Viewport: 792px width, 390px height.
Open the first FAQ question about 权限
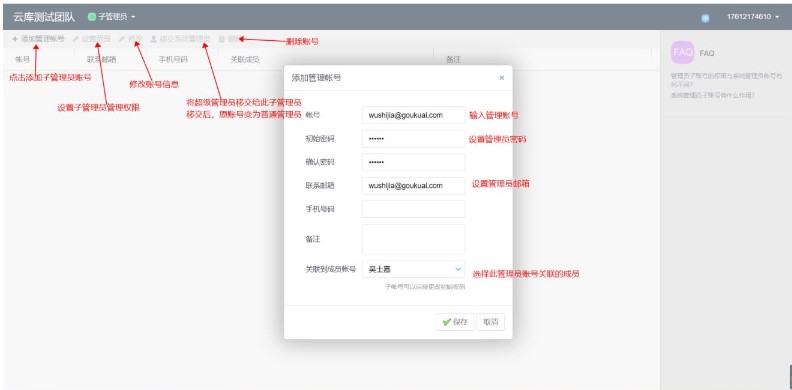726,80
